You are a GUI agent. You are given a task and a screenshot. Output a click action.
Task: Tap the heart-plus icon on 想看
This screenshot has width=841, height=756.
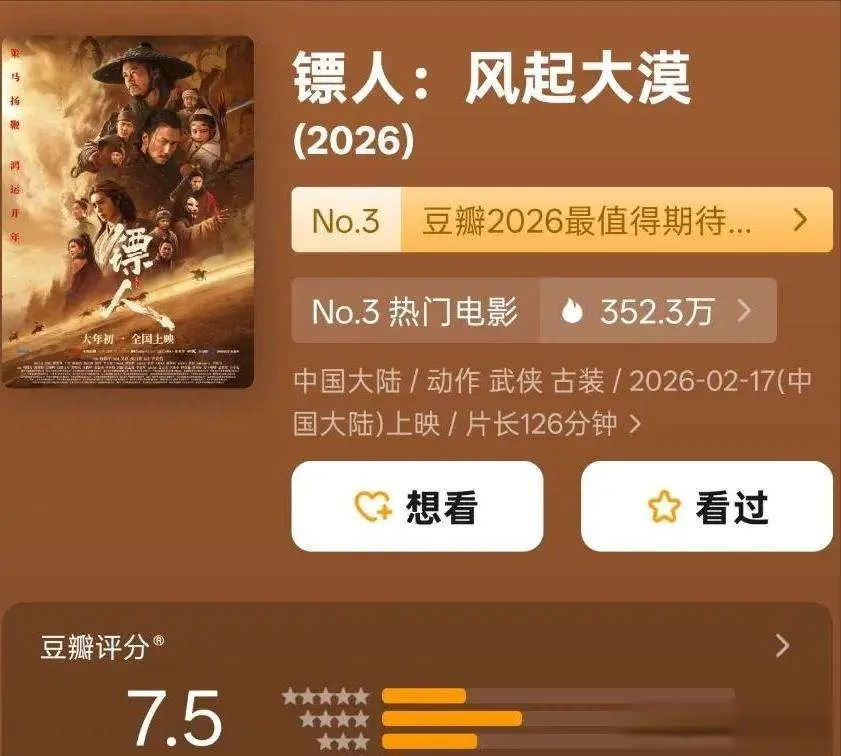(x=374, y=506)
